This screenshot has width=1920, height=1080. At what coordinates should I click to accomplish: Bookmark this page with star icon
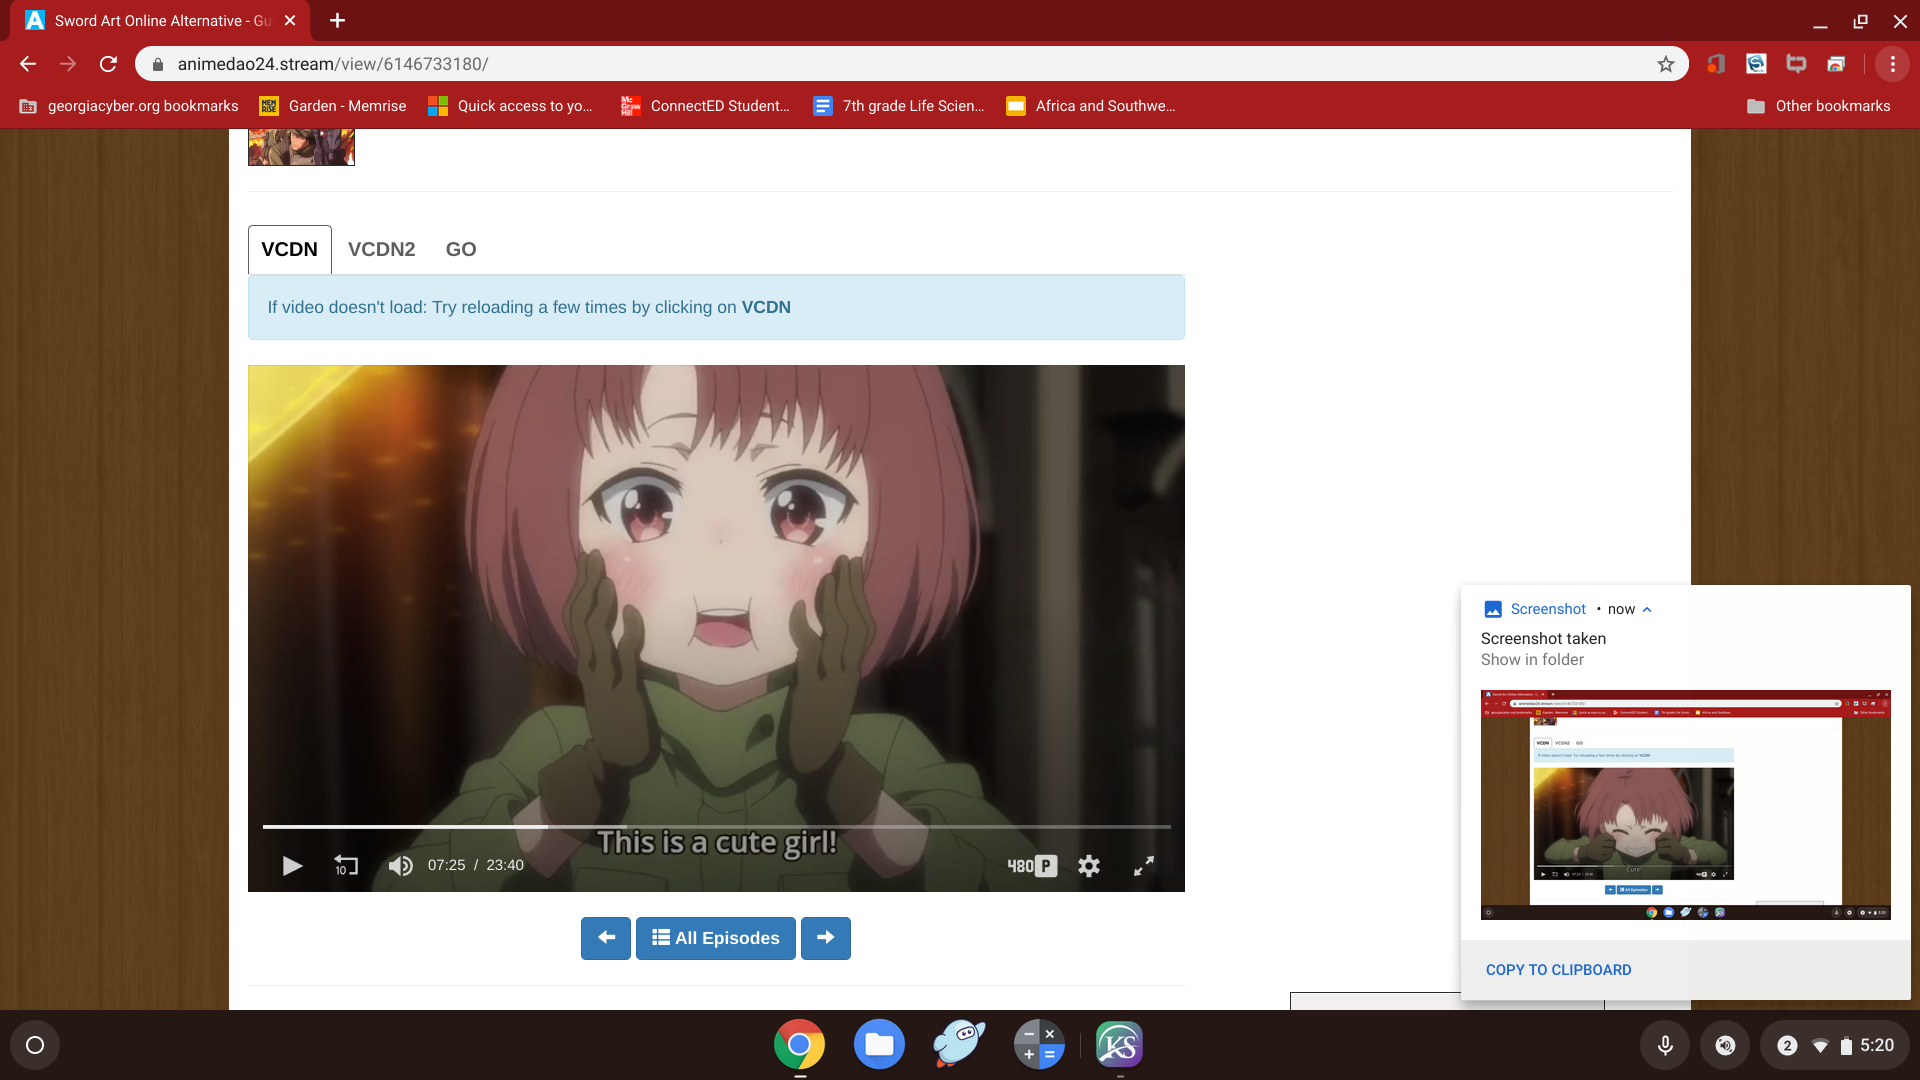coord(1665,64)
